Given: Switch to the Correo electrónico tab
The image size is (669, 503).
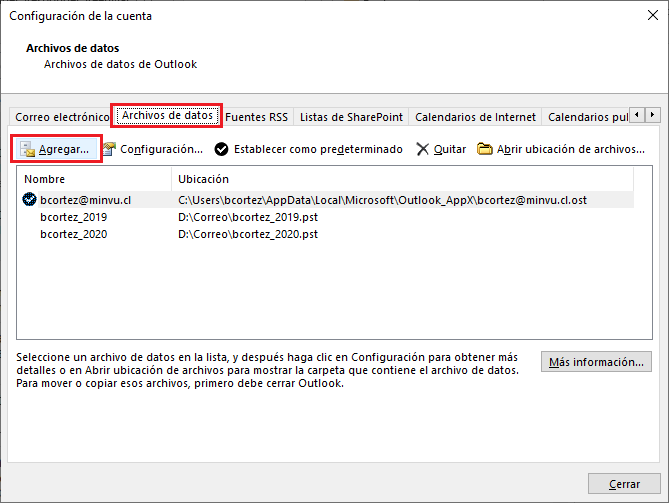Looking at the screenshot, I should coord(61,117).
